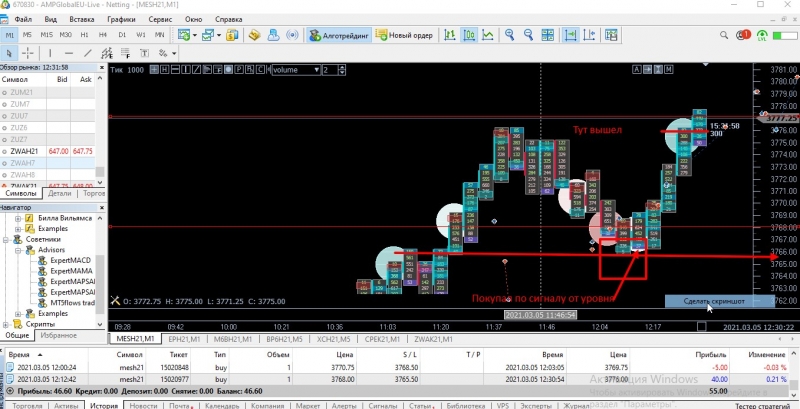Click the 'M' button on chart top
800x409 pixels.
pos(668,70)
